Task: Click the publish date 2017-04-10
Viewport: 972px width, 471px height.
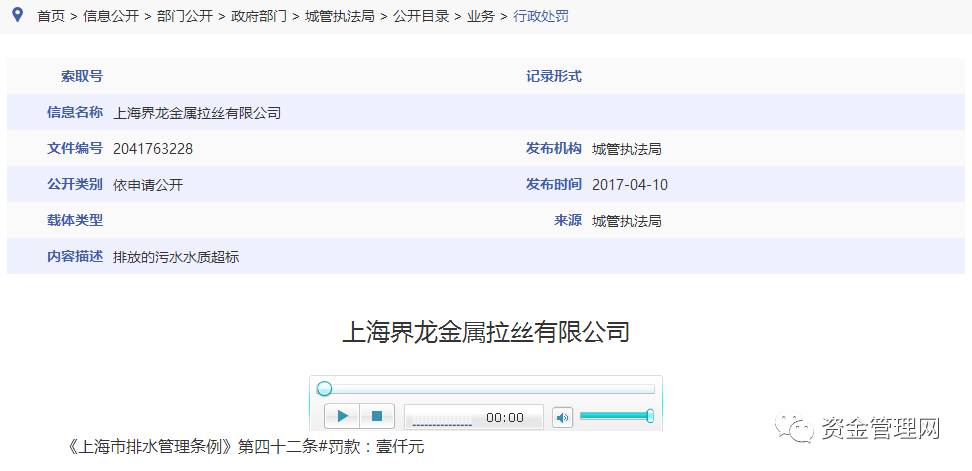Action: pos(630,185)
